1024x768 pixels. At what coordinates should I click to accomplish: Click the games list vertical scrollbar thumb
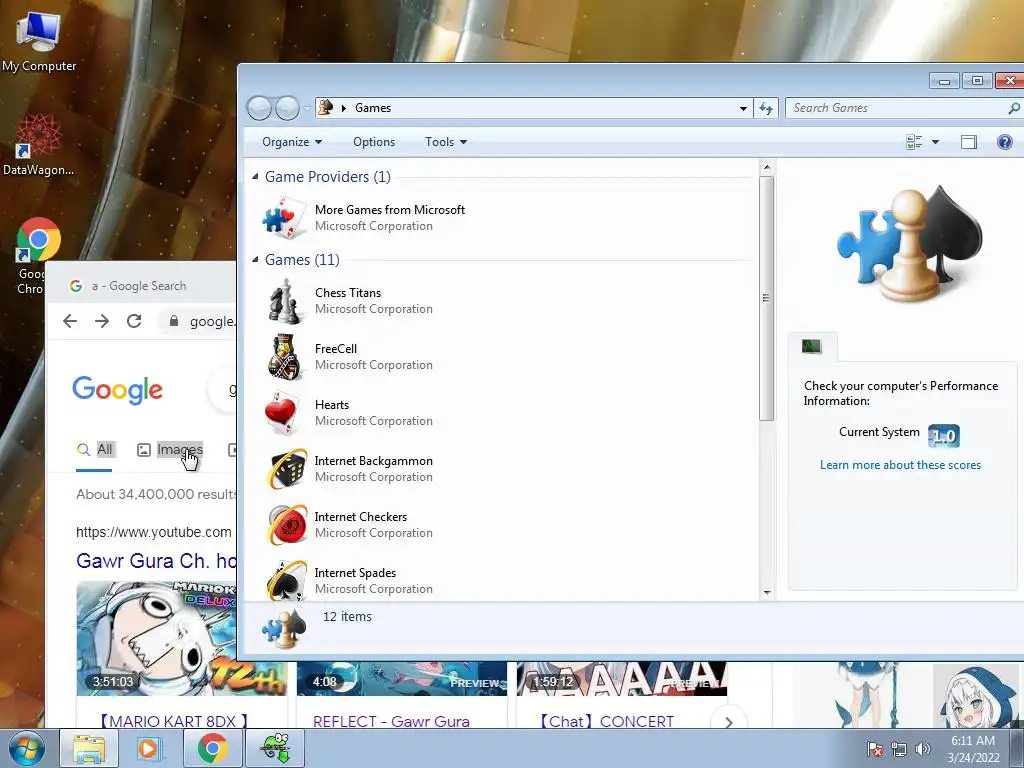point(767,298)
